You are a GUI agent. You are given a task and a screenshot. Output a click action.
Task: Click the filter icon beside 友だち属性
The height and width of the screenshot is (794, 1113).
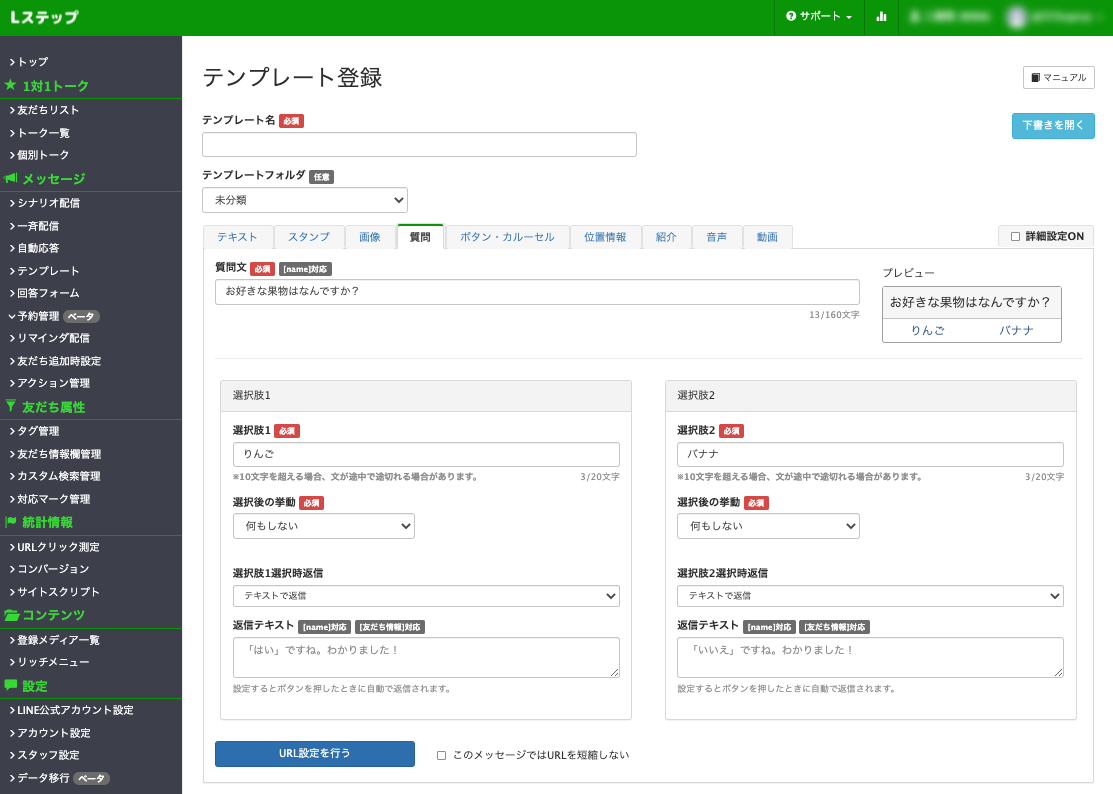[x=10, y=407]
